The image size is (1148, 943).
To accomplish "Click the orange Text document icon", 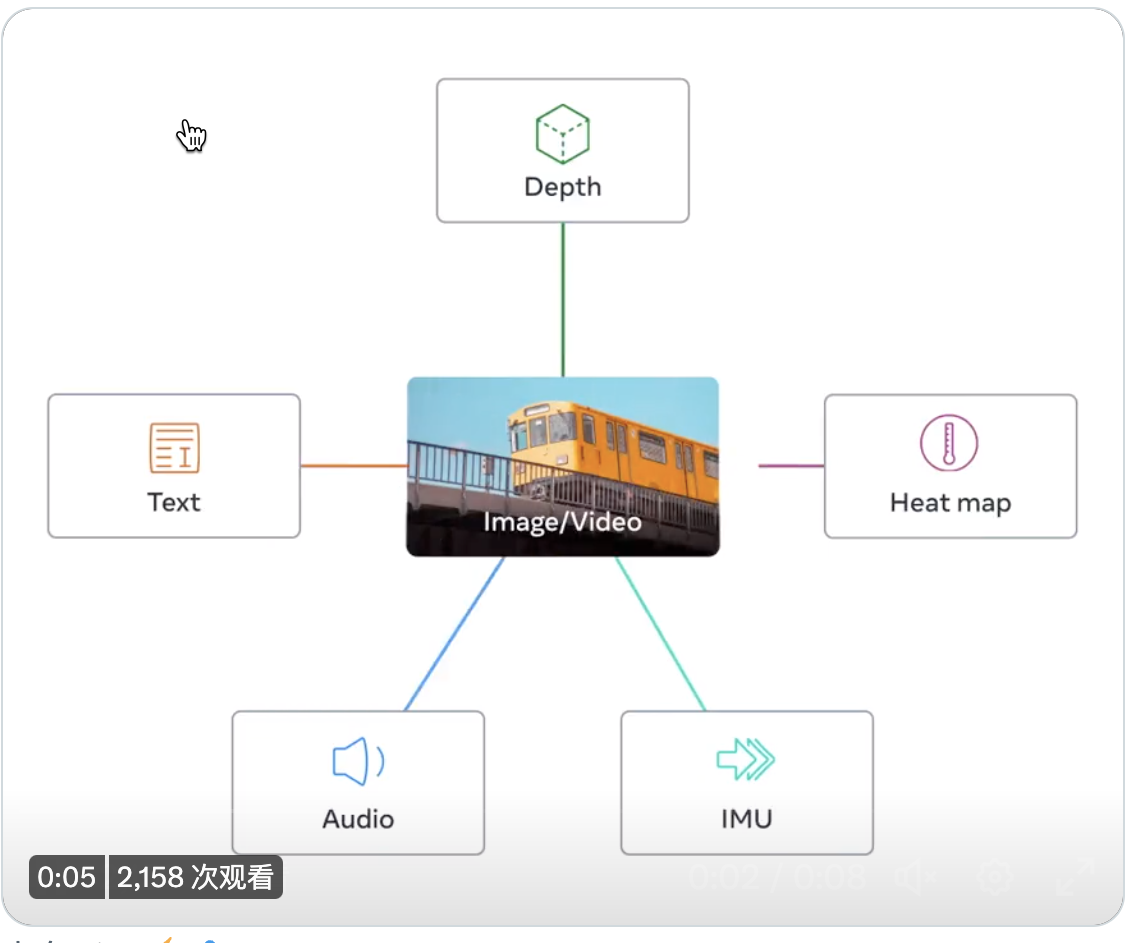I will (x=174, y=447).
